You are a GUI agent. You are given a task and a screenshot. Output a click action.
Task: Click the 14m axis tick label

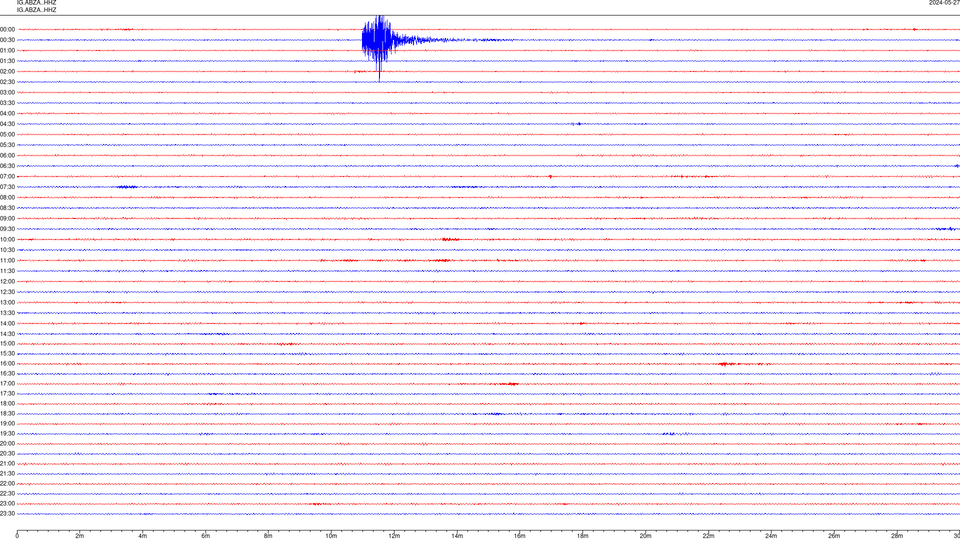click(x=457, y=536)
